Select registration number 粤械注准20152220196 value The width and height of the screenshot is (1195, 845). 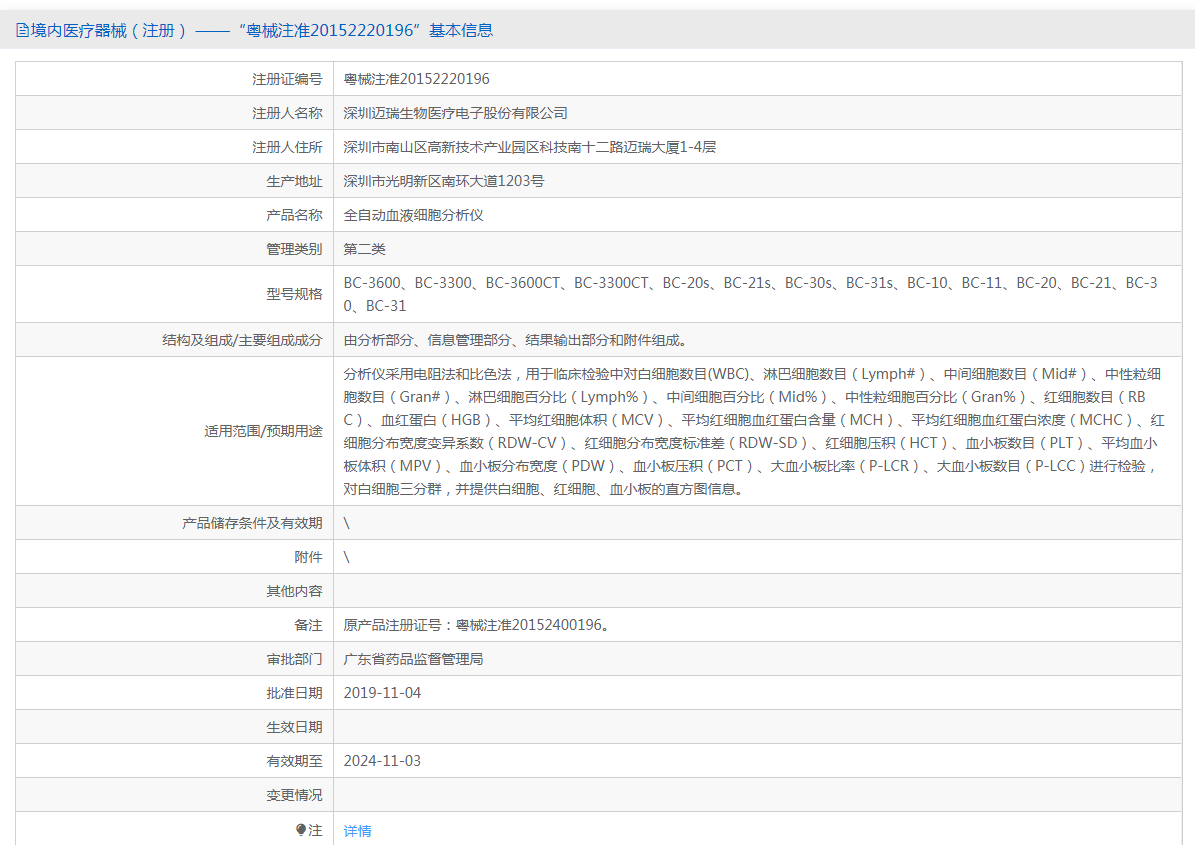click(x=416, y=79)
